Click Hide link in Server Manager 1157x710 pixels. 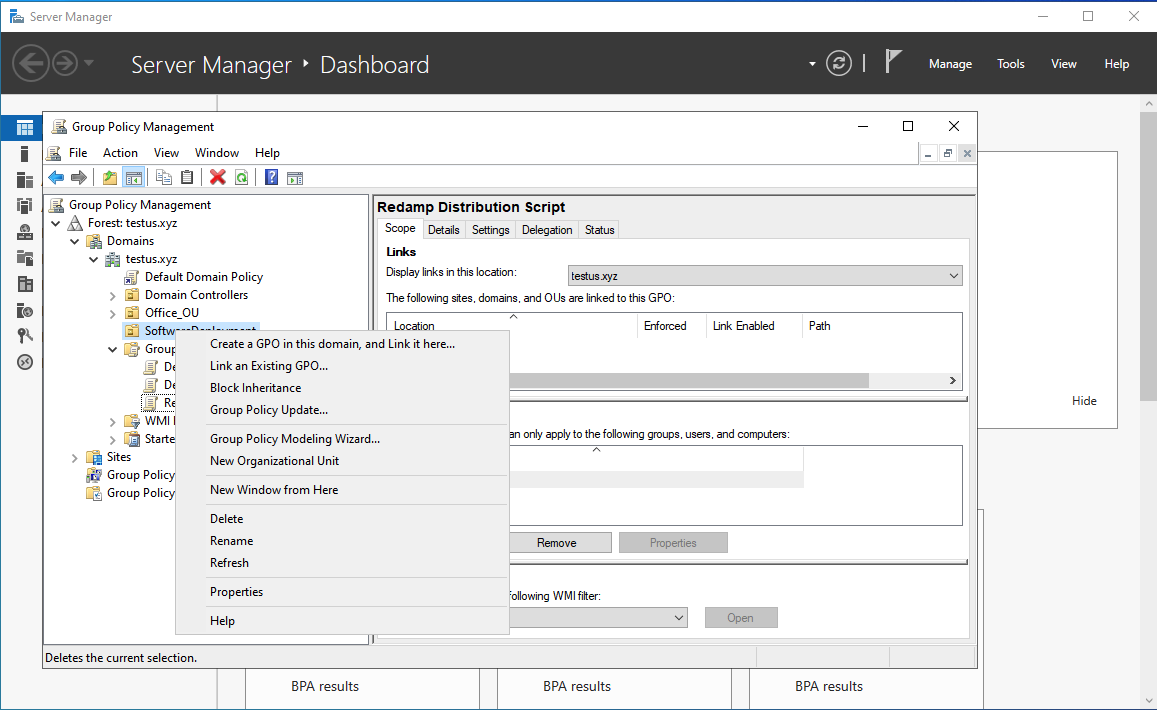(x=1084, y=401)
